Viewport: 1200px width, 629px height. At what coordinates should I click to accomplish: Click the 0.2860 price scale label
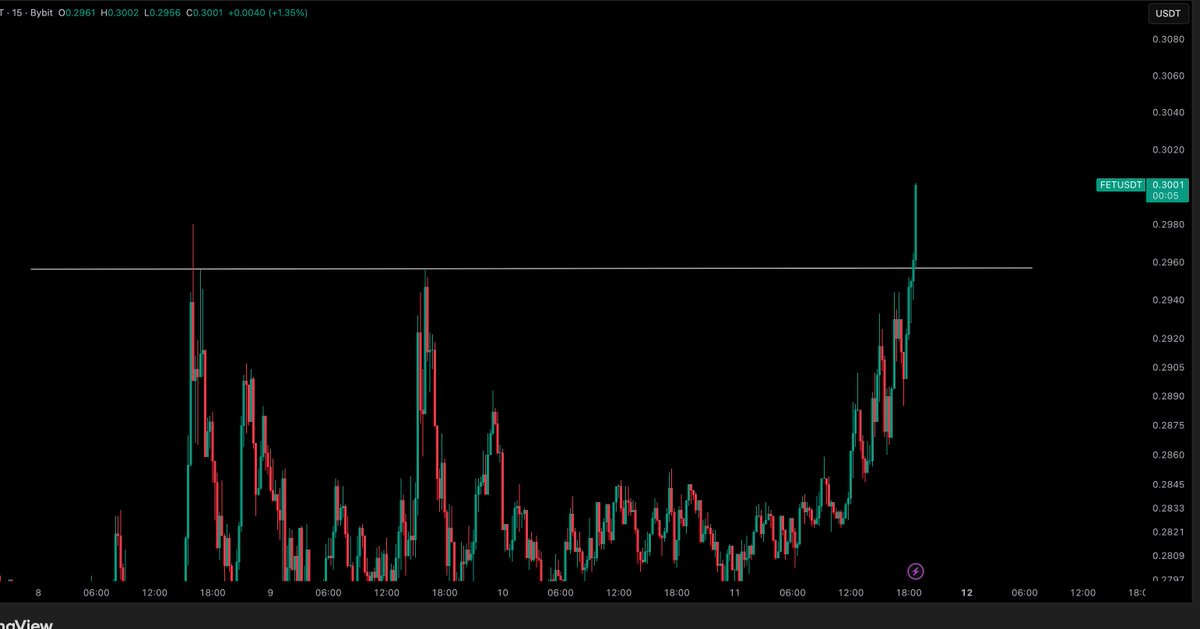1169,455
